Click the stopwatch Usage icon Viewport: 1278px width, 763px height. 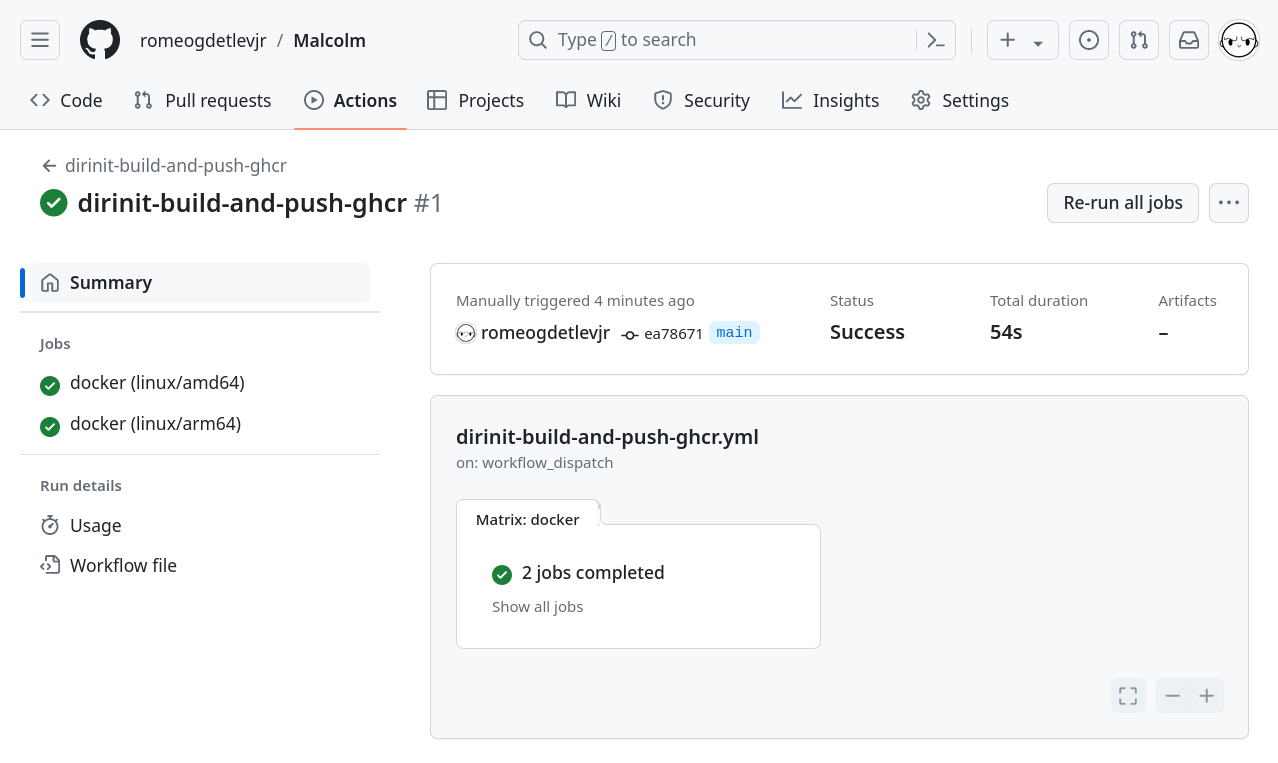pyautogui.click(x=50, y=526)
